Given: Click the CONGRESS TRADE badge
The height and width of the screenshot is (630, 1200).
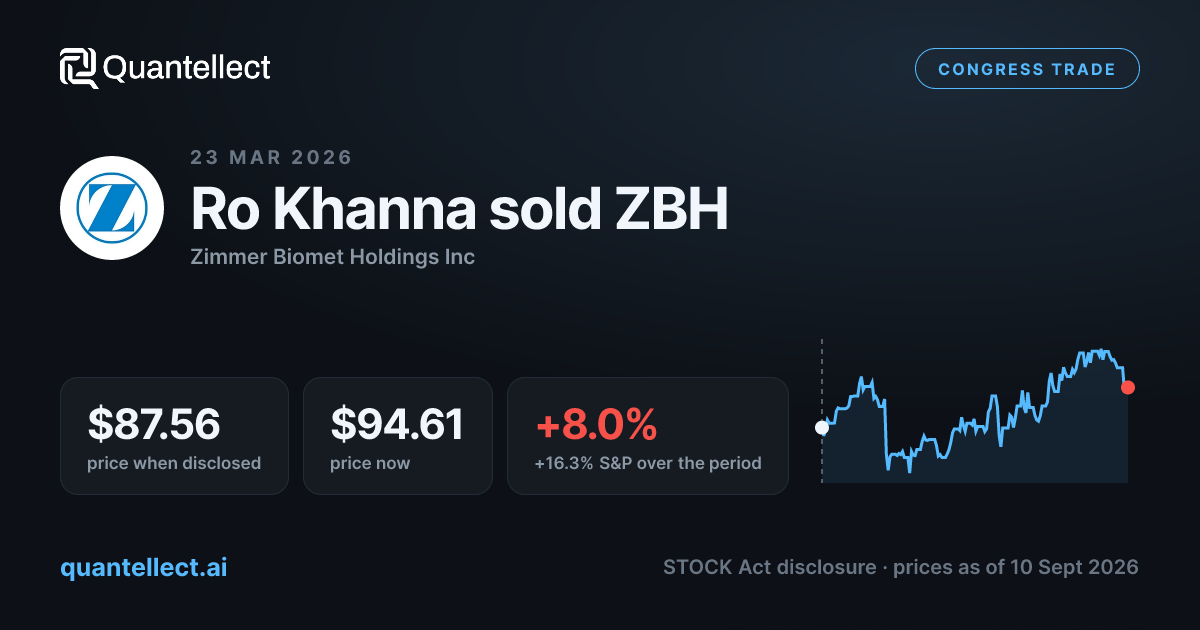Looking at the screenshot, I should [1027, 69].
